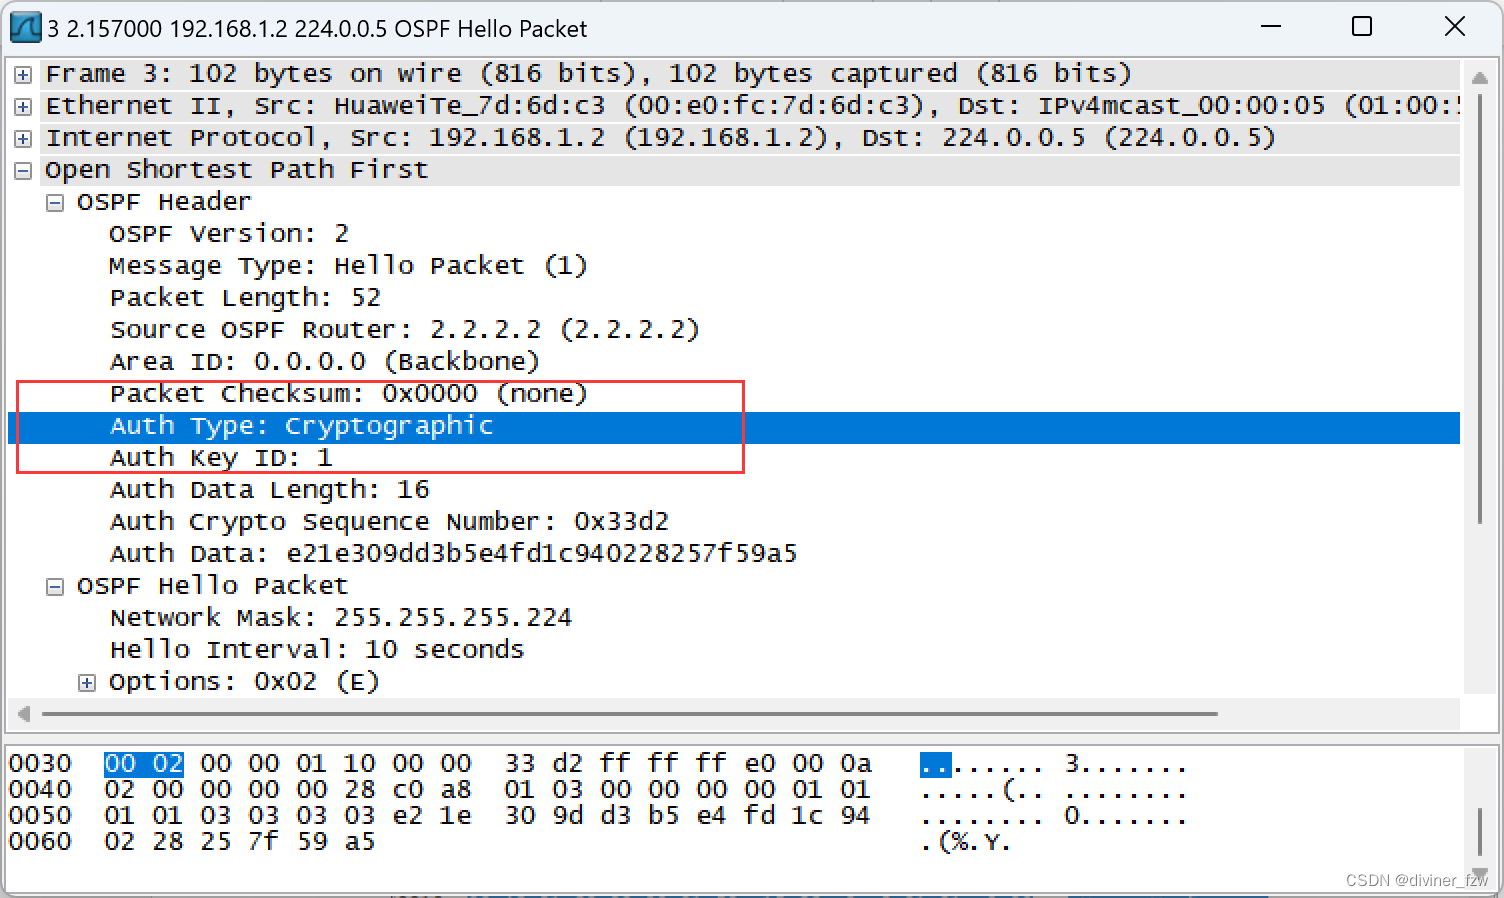Click the ASCII text .(%.Y. in row 0060

[965, 842]
